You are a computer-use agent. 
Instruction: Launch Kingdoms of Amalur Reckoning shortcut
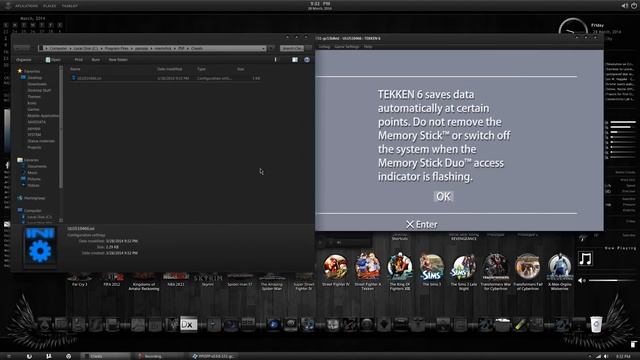coord(144,282)
